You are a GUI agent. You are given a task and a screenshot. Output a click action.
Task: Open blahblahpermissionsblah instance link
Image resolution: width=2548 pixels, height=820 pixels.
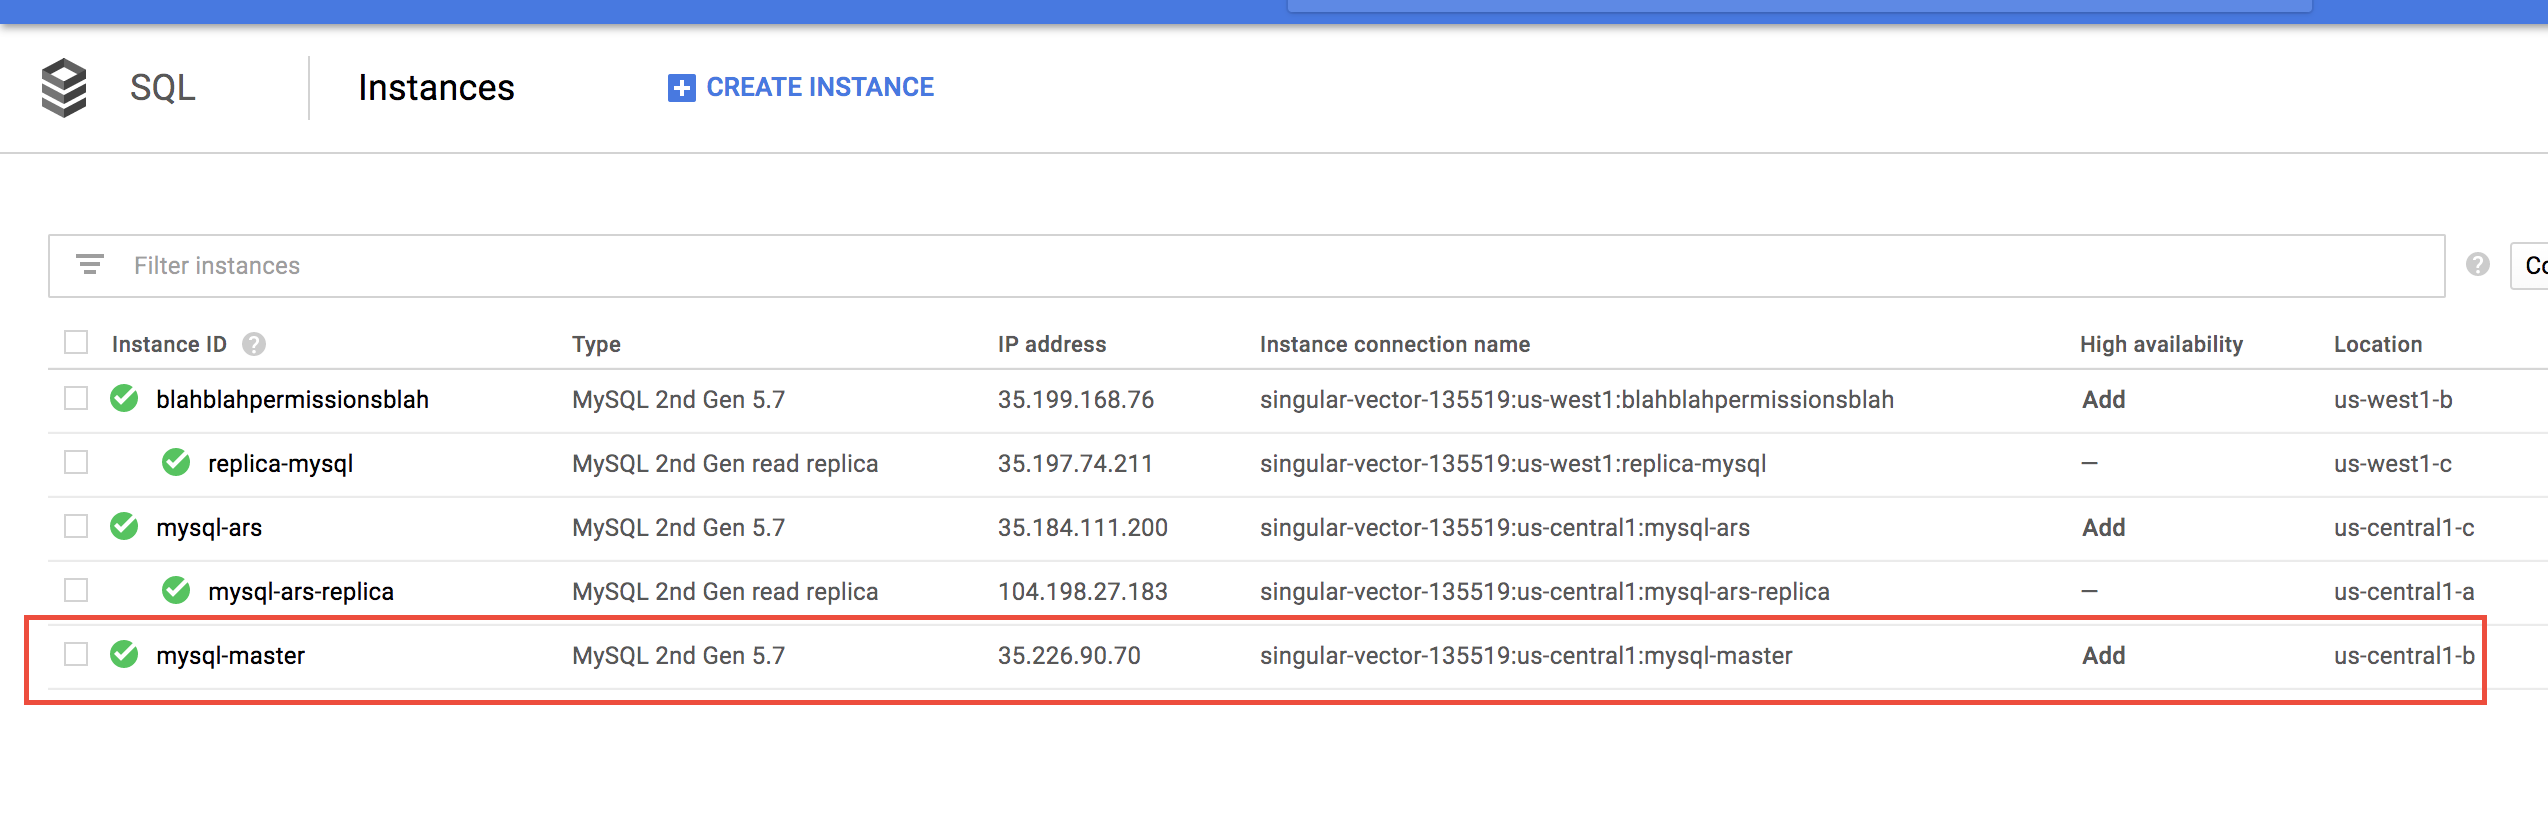[292, 400]
